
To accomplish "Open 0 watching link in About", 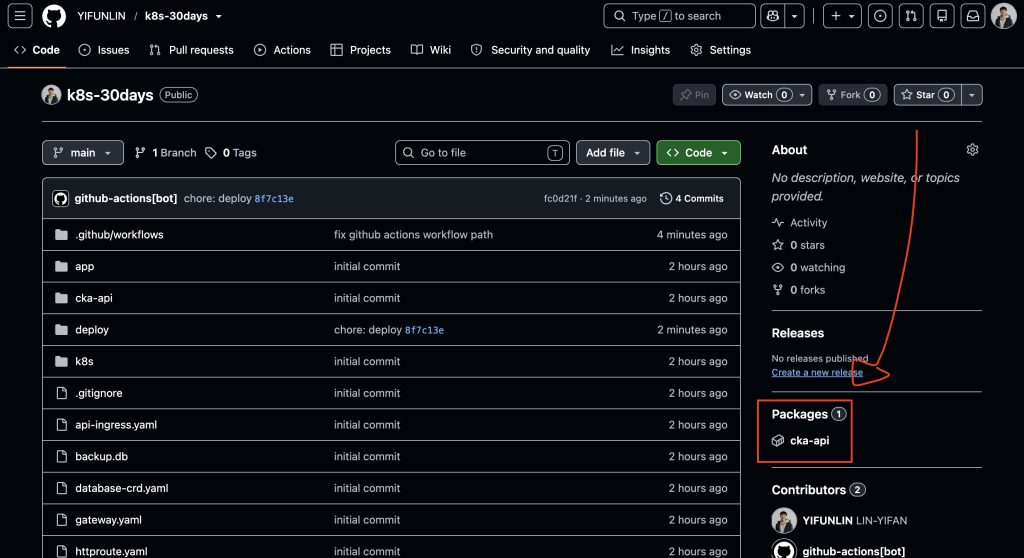I will pyautogui.click(x=808, y=267).
